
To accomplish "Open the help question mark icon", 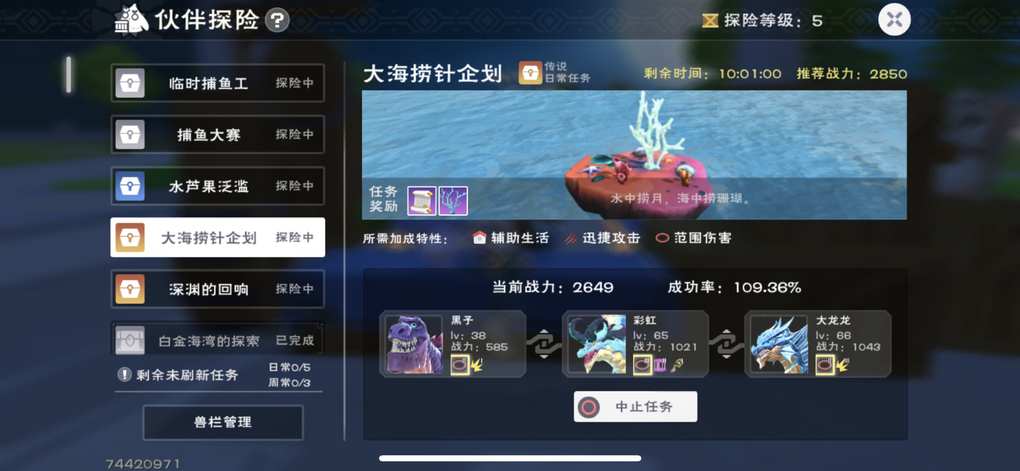I will coord(278,20).
